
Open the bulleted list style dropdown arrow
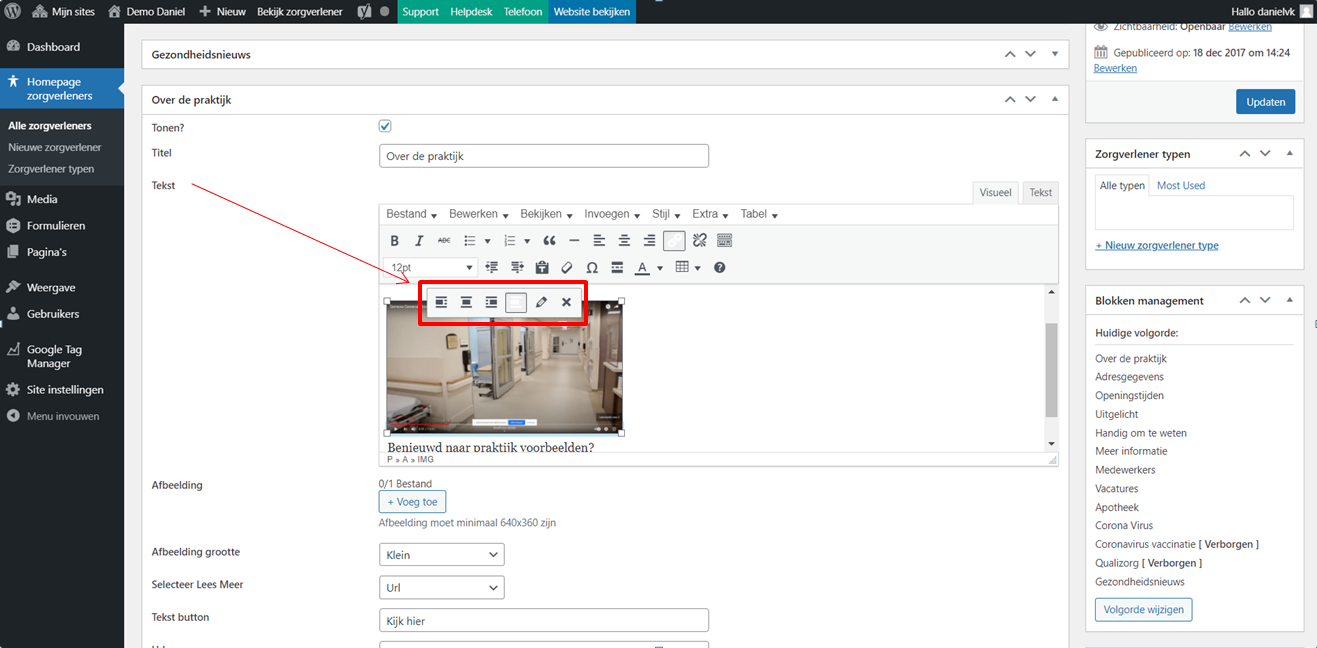487,241
